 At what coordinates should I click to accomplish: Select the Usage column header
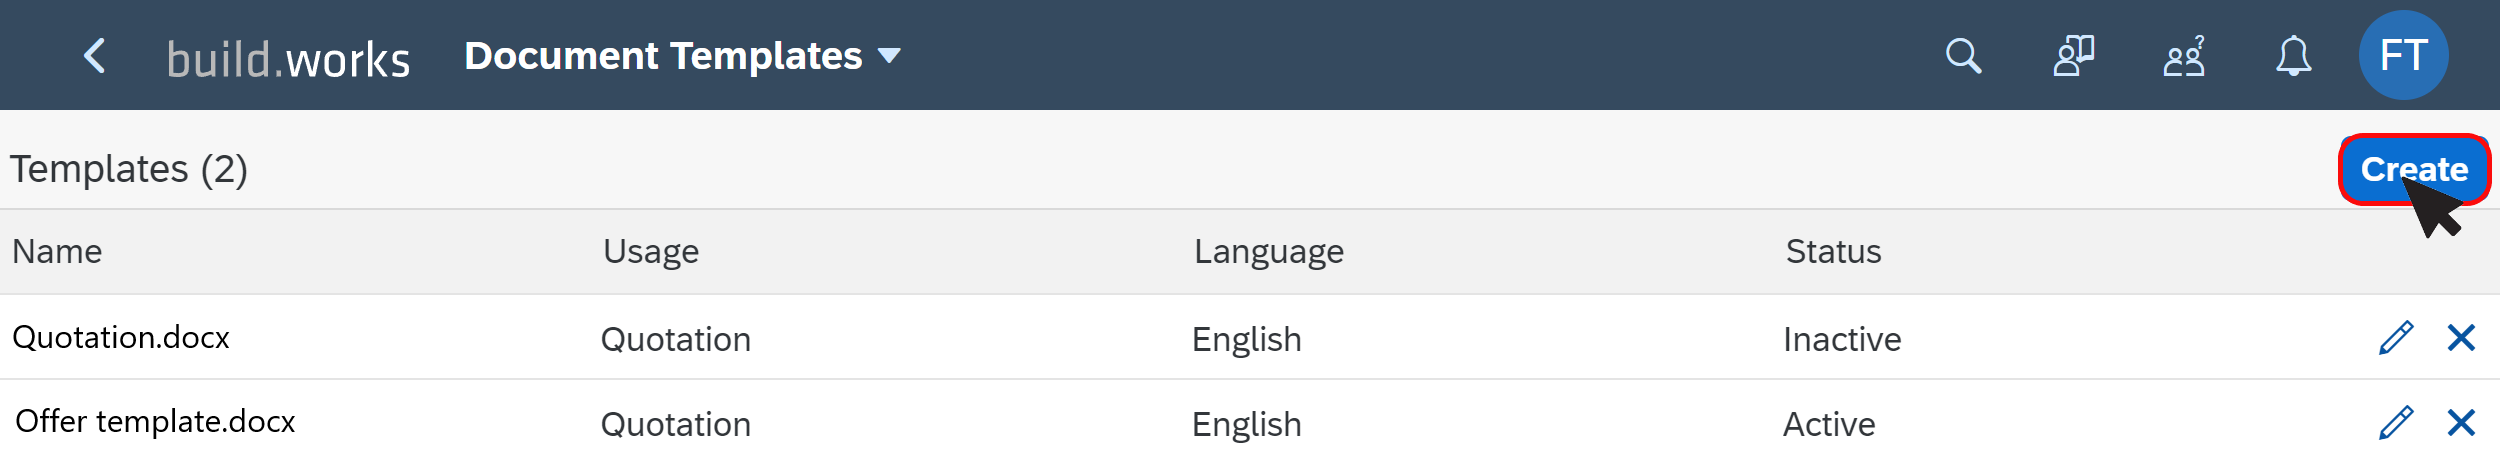tap(651, 251)
